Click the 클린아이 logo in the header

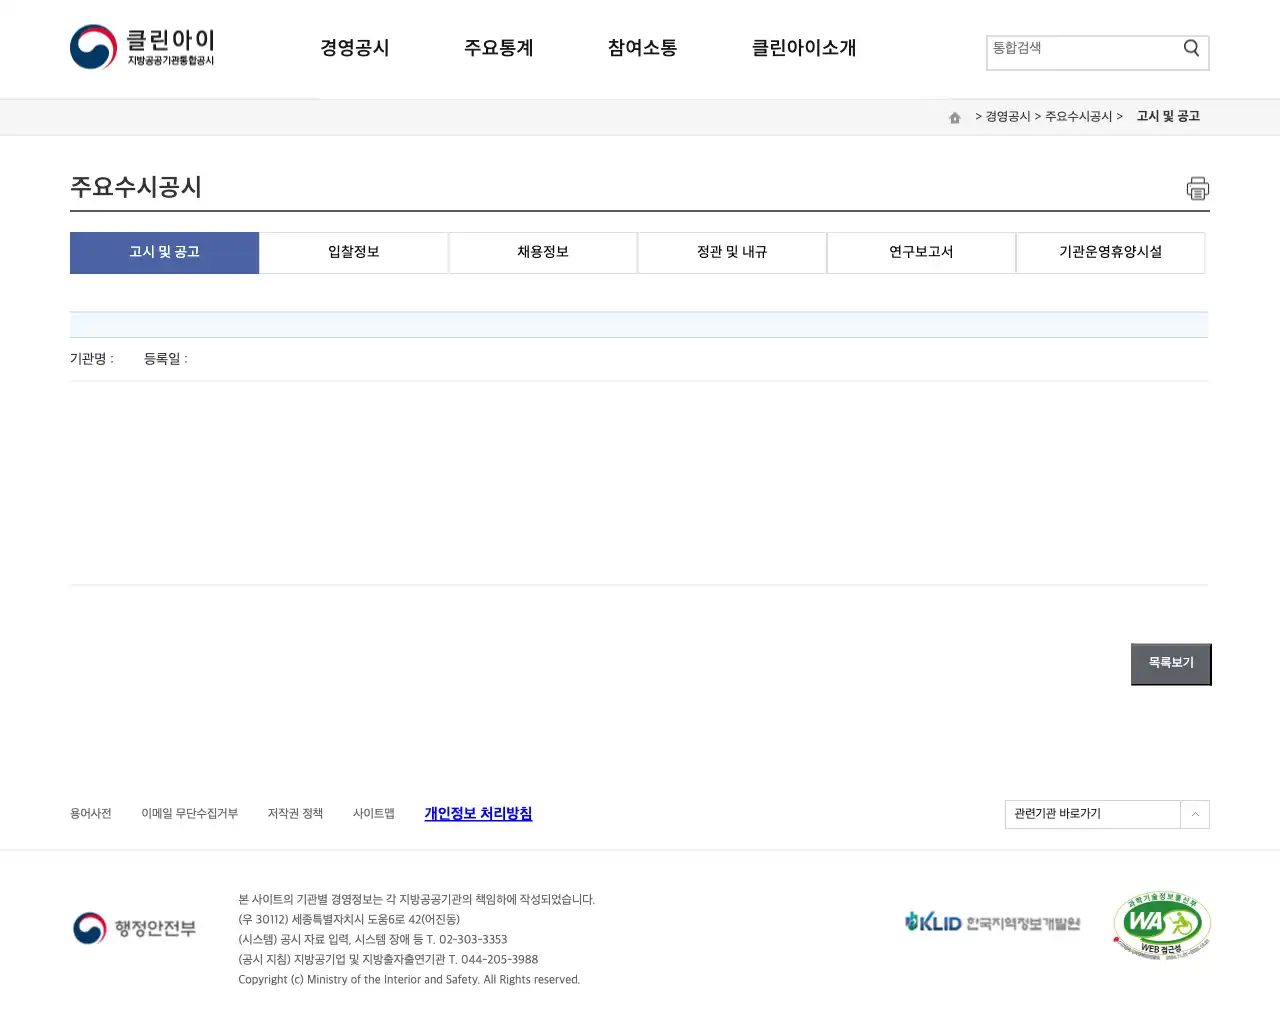pyautogui.click(x=142, y=46)
